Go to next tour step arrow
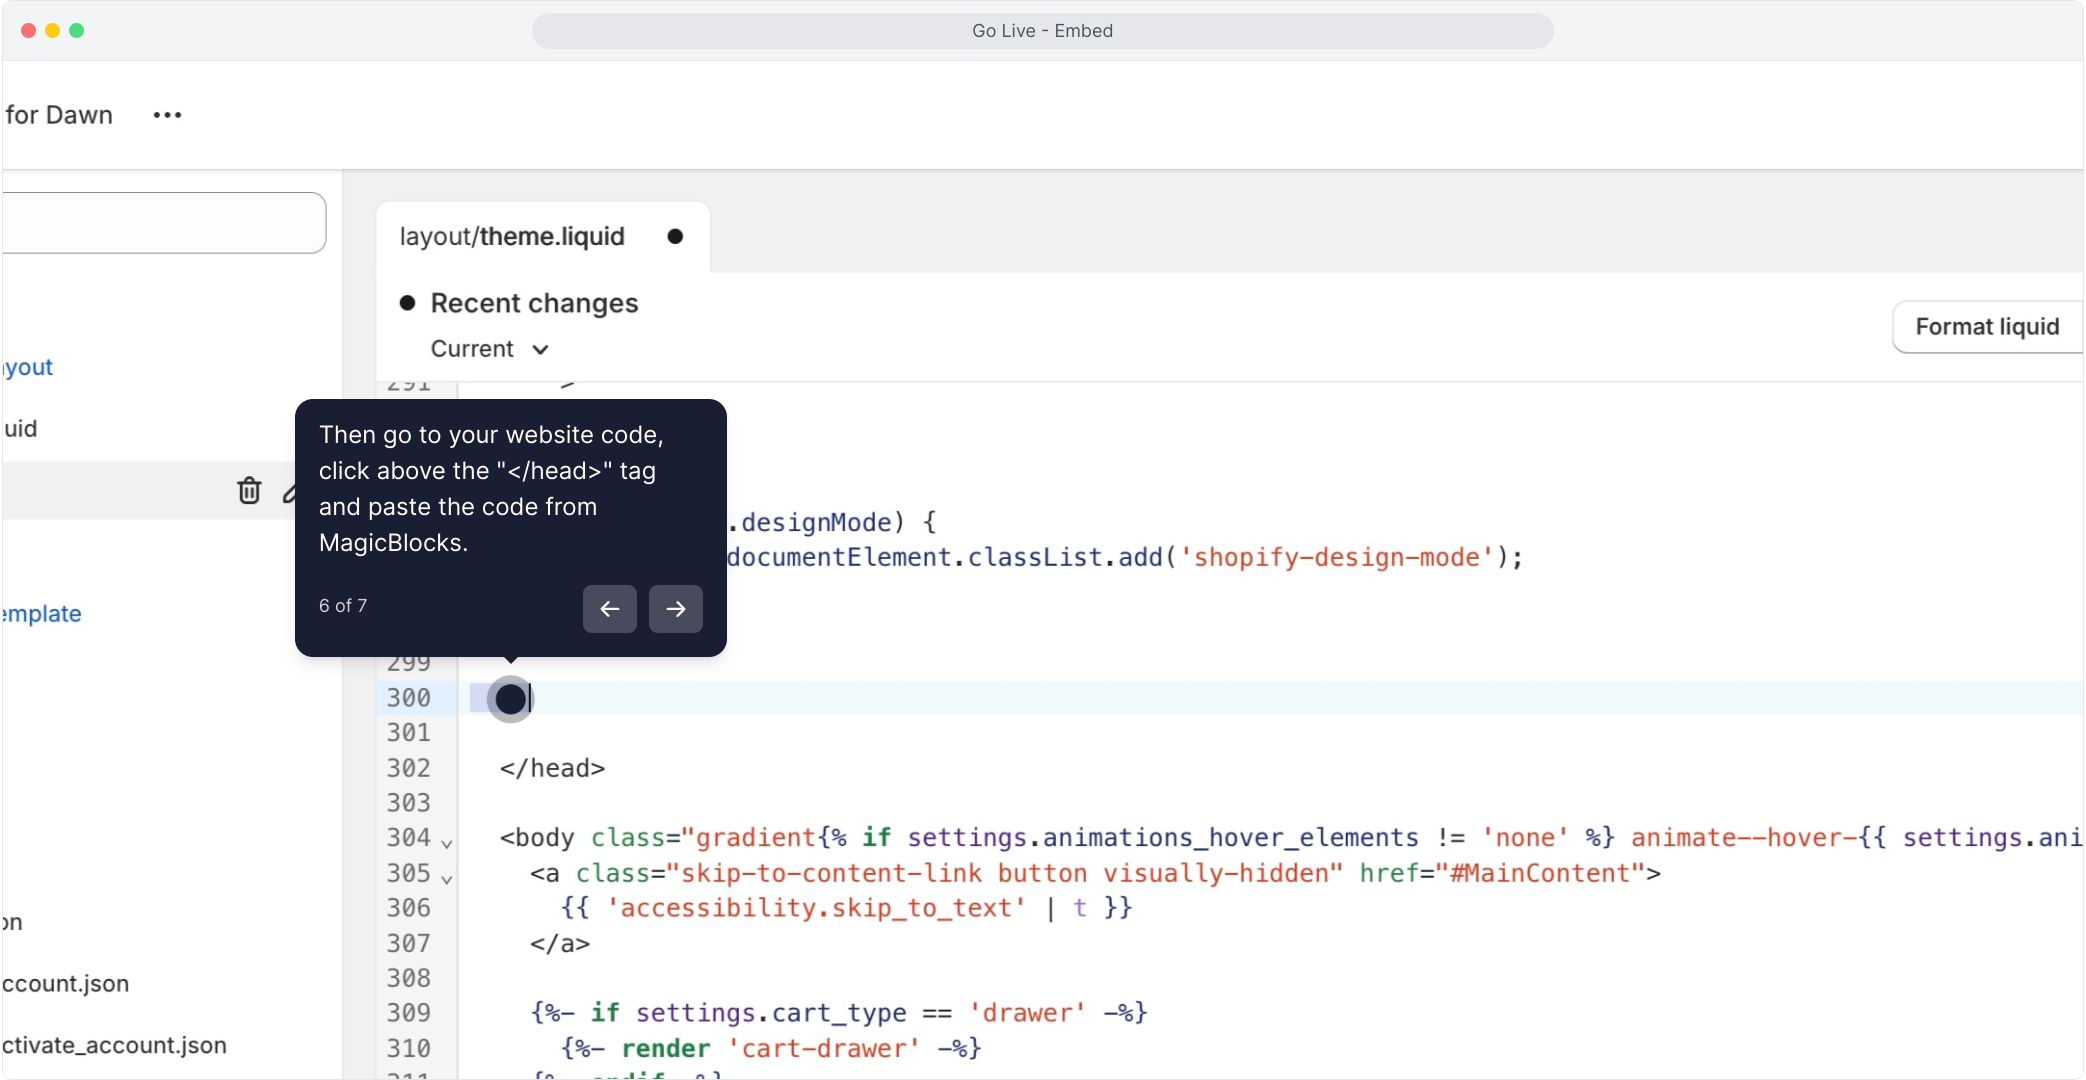 click(x=675, y=609)
